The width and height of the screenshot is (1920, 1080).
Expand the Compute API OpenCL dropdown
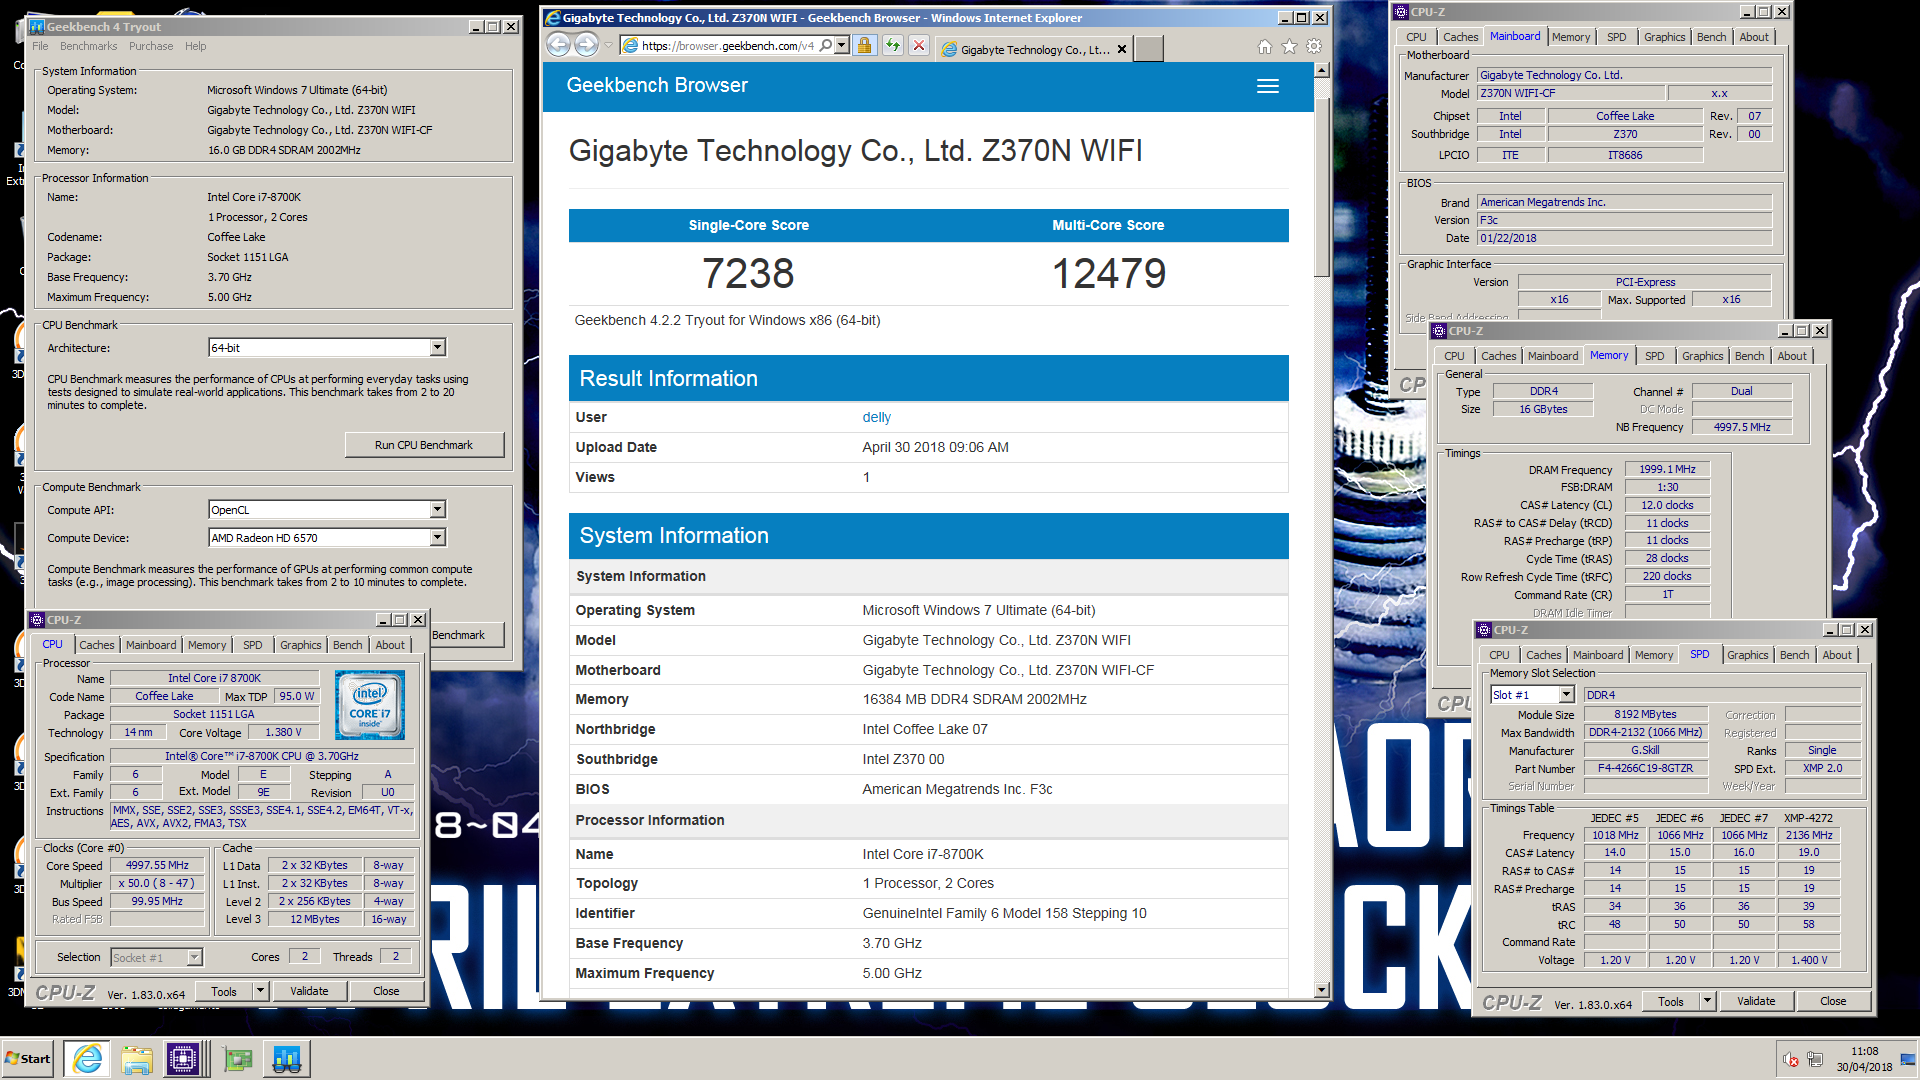click(x=437, y=510)
